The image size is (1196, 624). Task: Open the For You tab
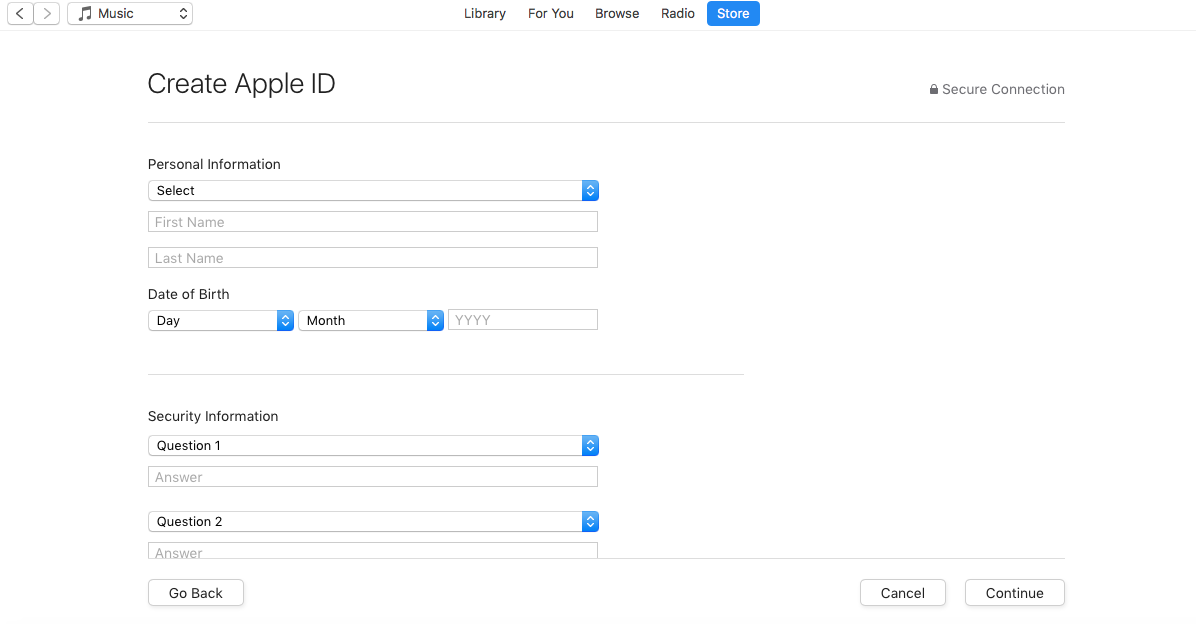[551, 14]
